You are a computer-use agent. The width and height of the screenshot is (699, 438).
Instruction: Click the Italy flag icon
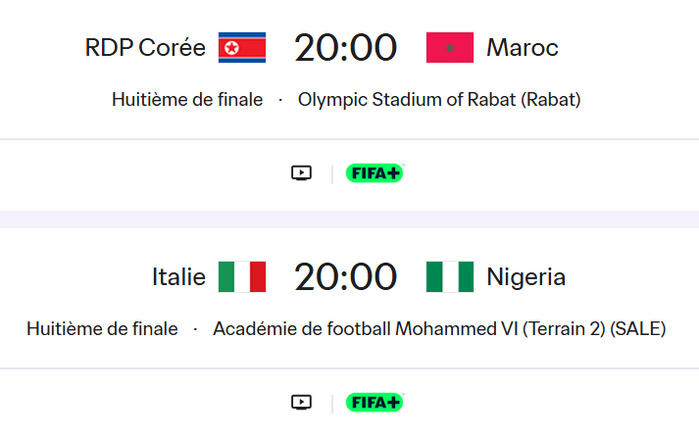point(242,277)
